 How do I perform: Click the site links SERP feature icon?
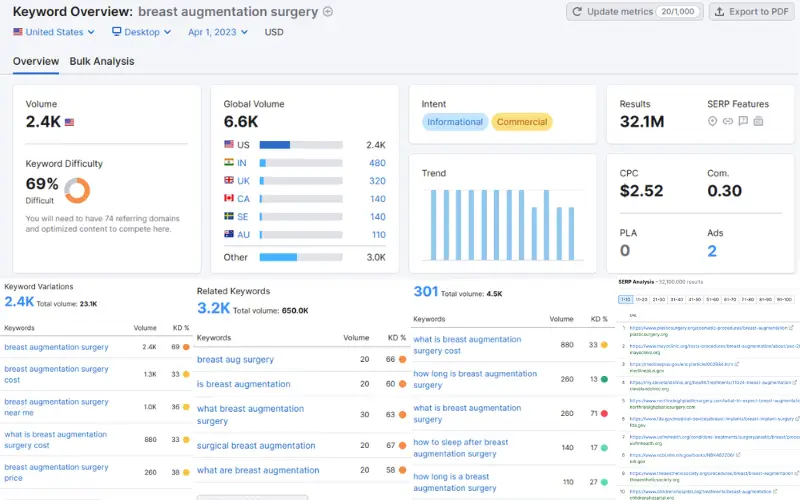coord(728,121)
